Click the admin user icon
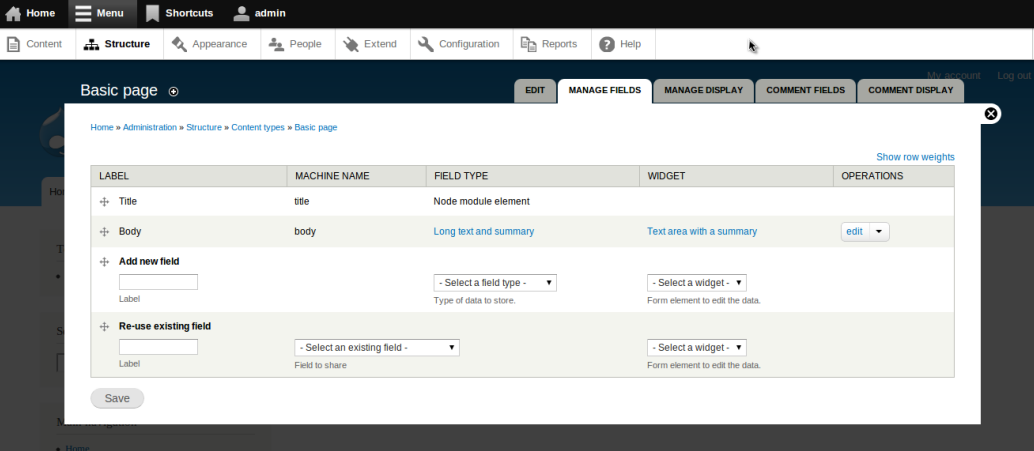The width and height of the screenshot is (1034, 451). coord(241,13)
